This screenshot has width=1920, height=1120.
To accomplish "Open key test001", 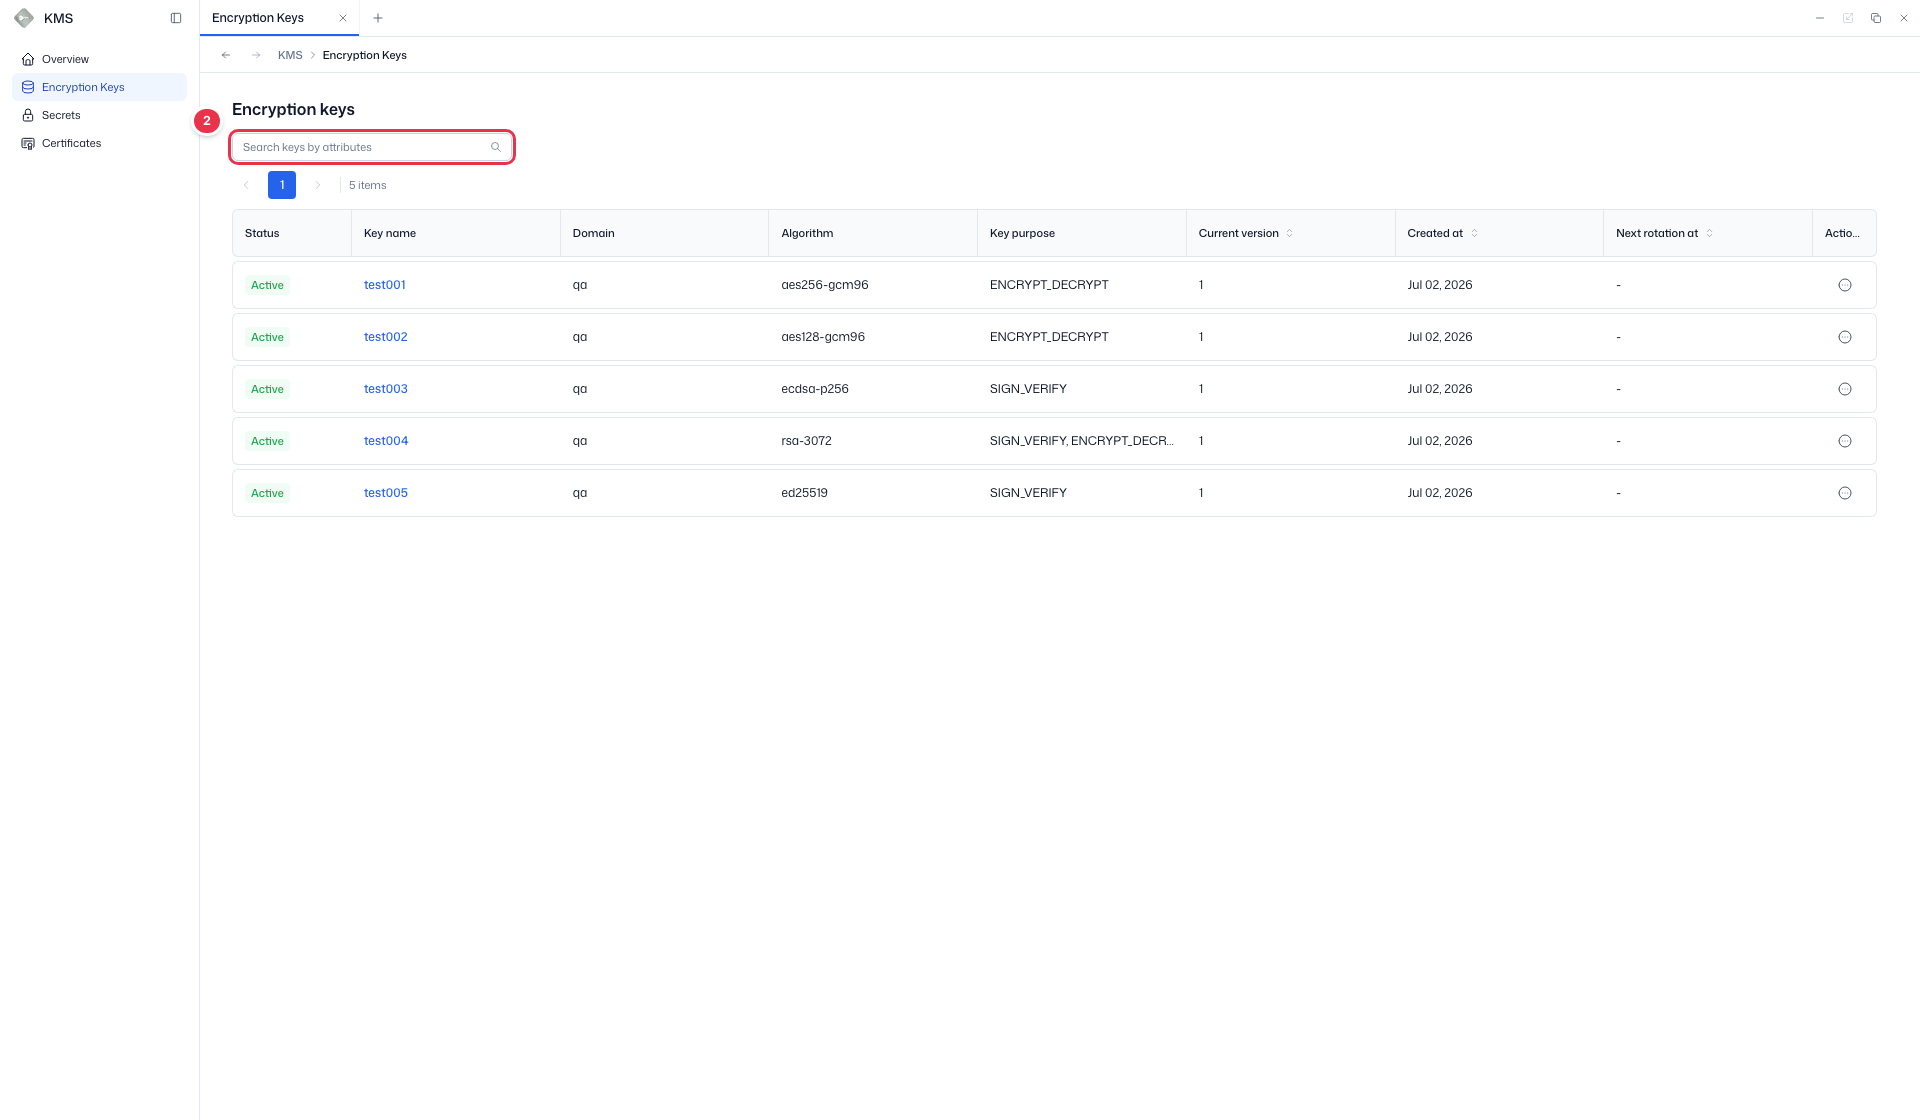I will (385, 285).
